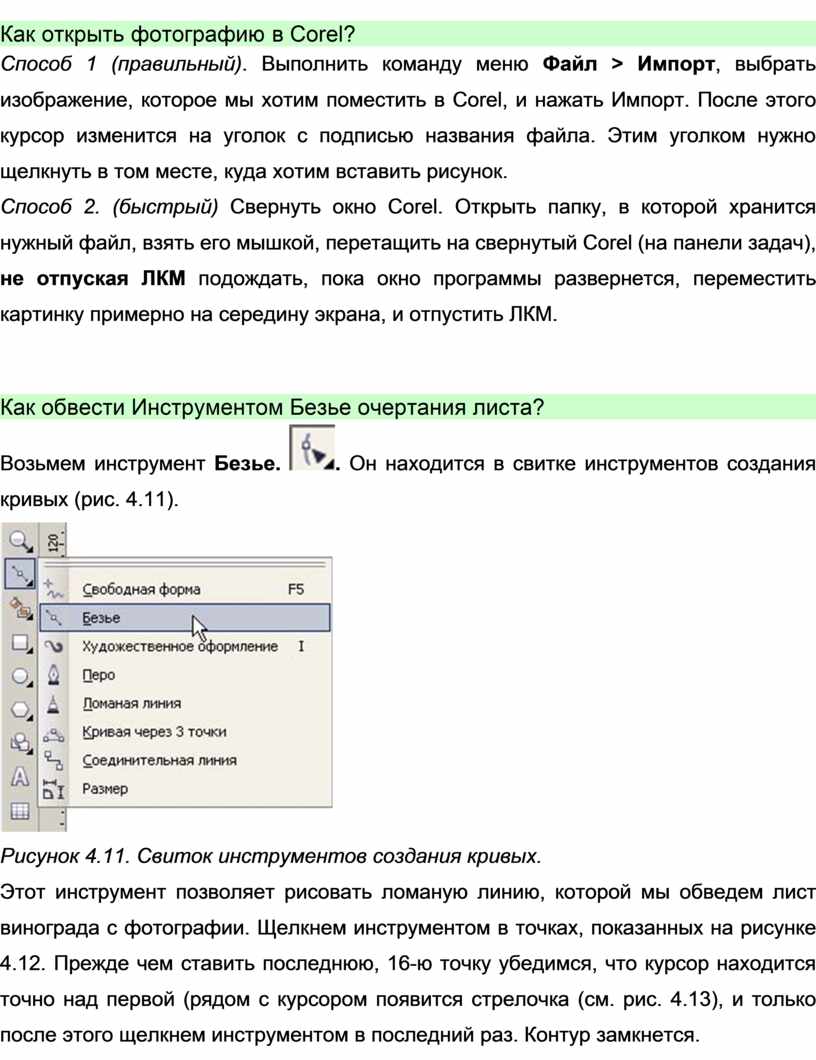This screenshot has height=1060, width=816.
Task: Click the bold phrase "не отпуская ЛКМ"
Action: (93, 279)
